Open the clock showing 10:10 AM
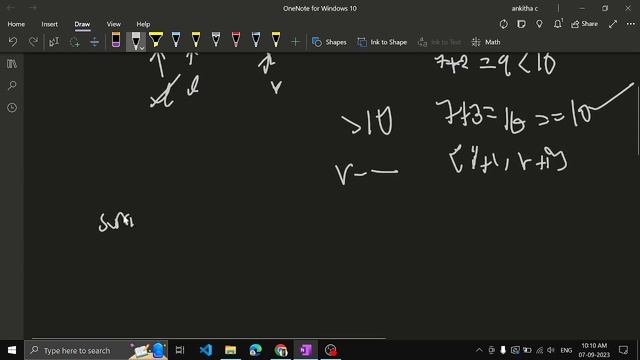 point(594,350)
